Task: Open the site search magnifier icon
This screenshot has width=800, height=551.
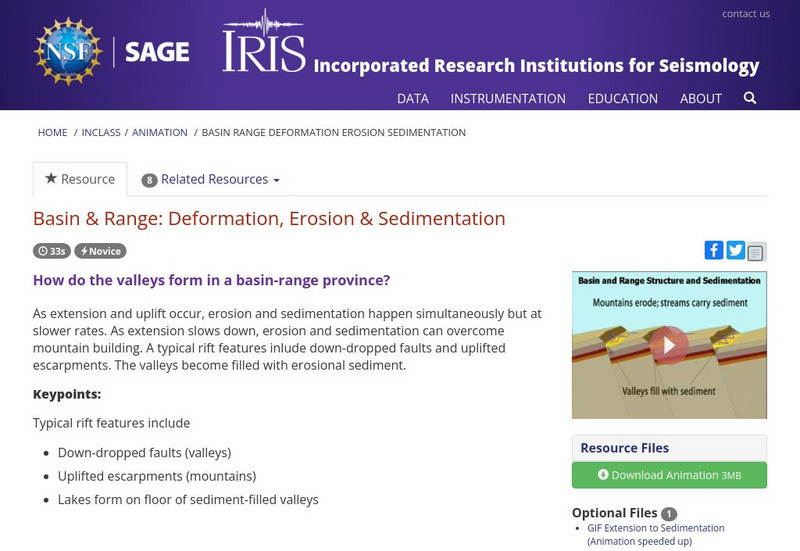Action: (749, 98)
